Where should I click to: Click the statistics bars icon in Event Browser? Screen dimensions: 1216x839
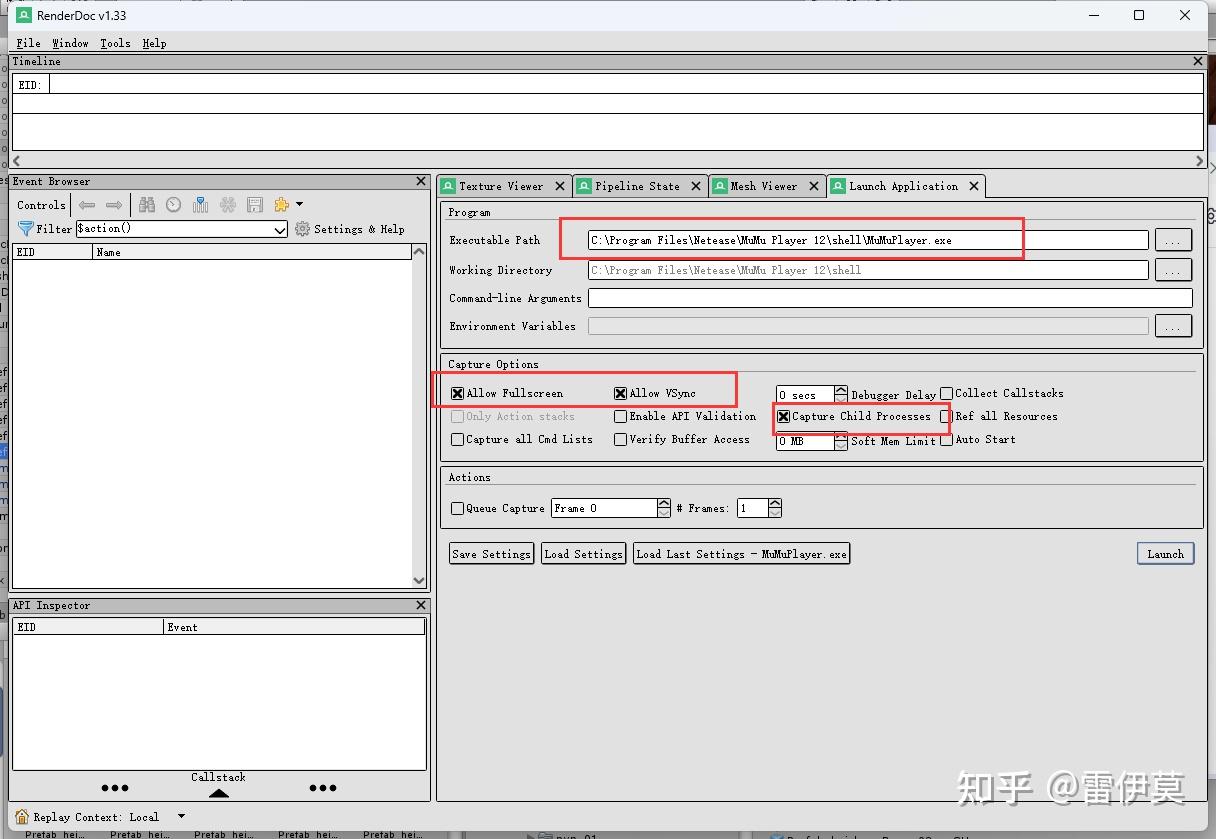[199, 205]
